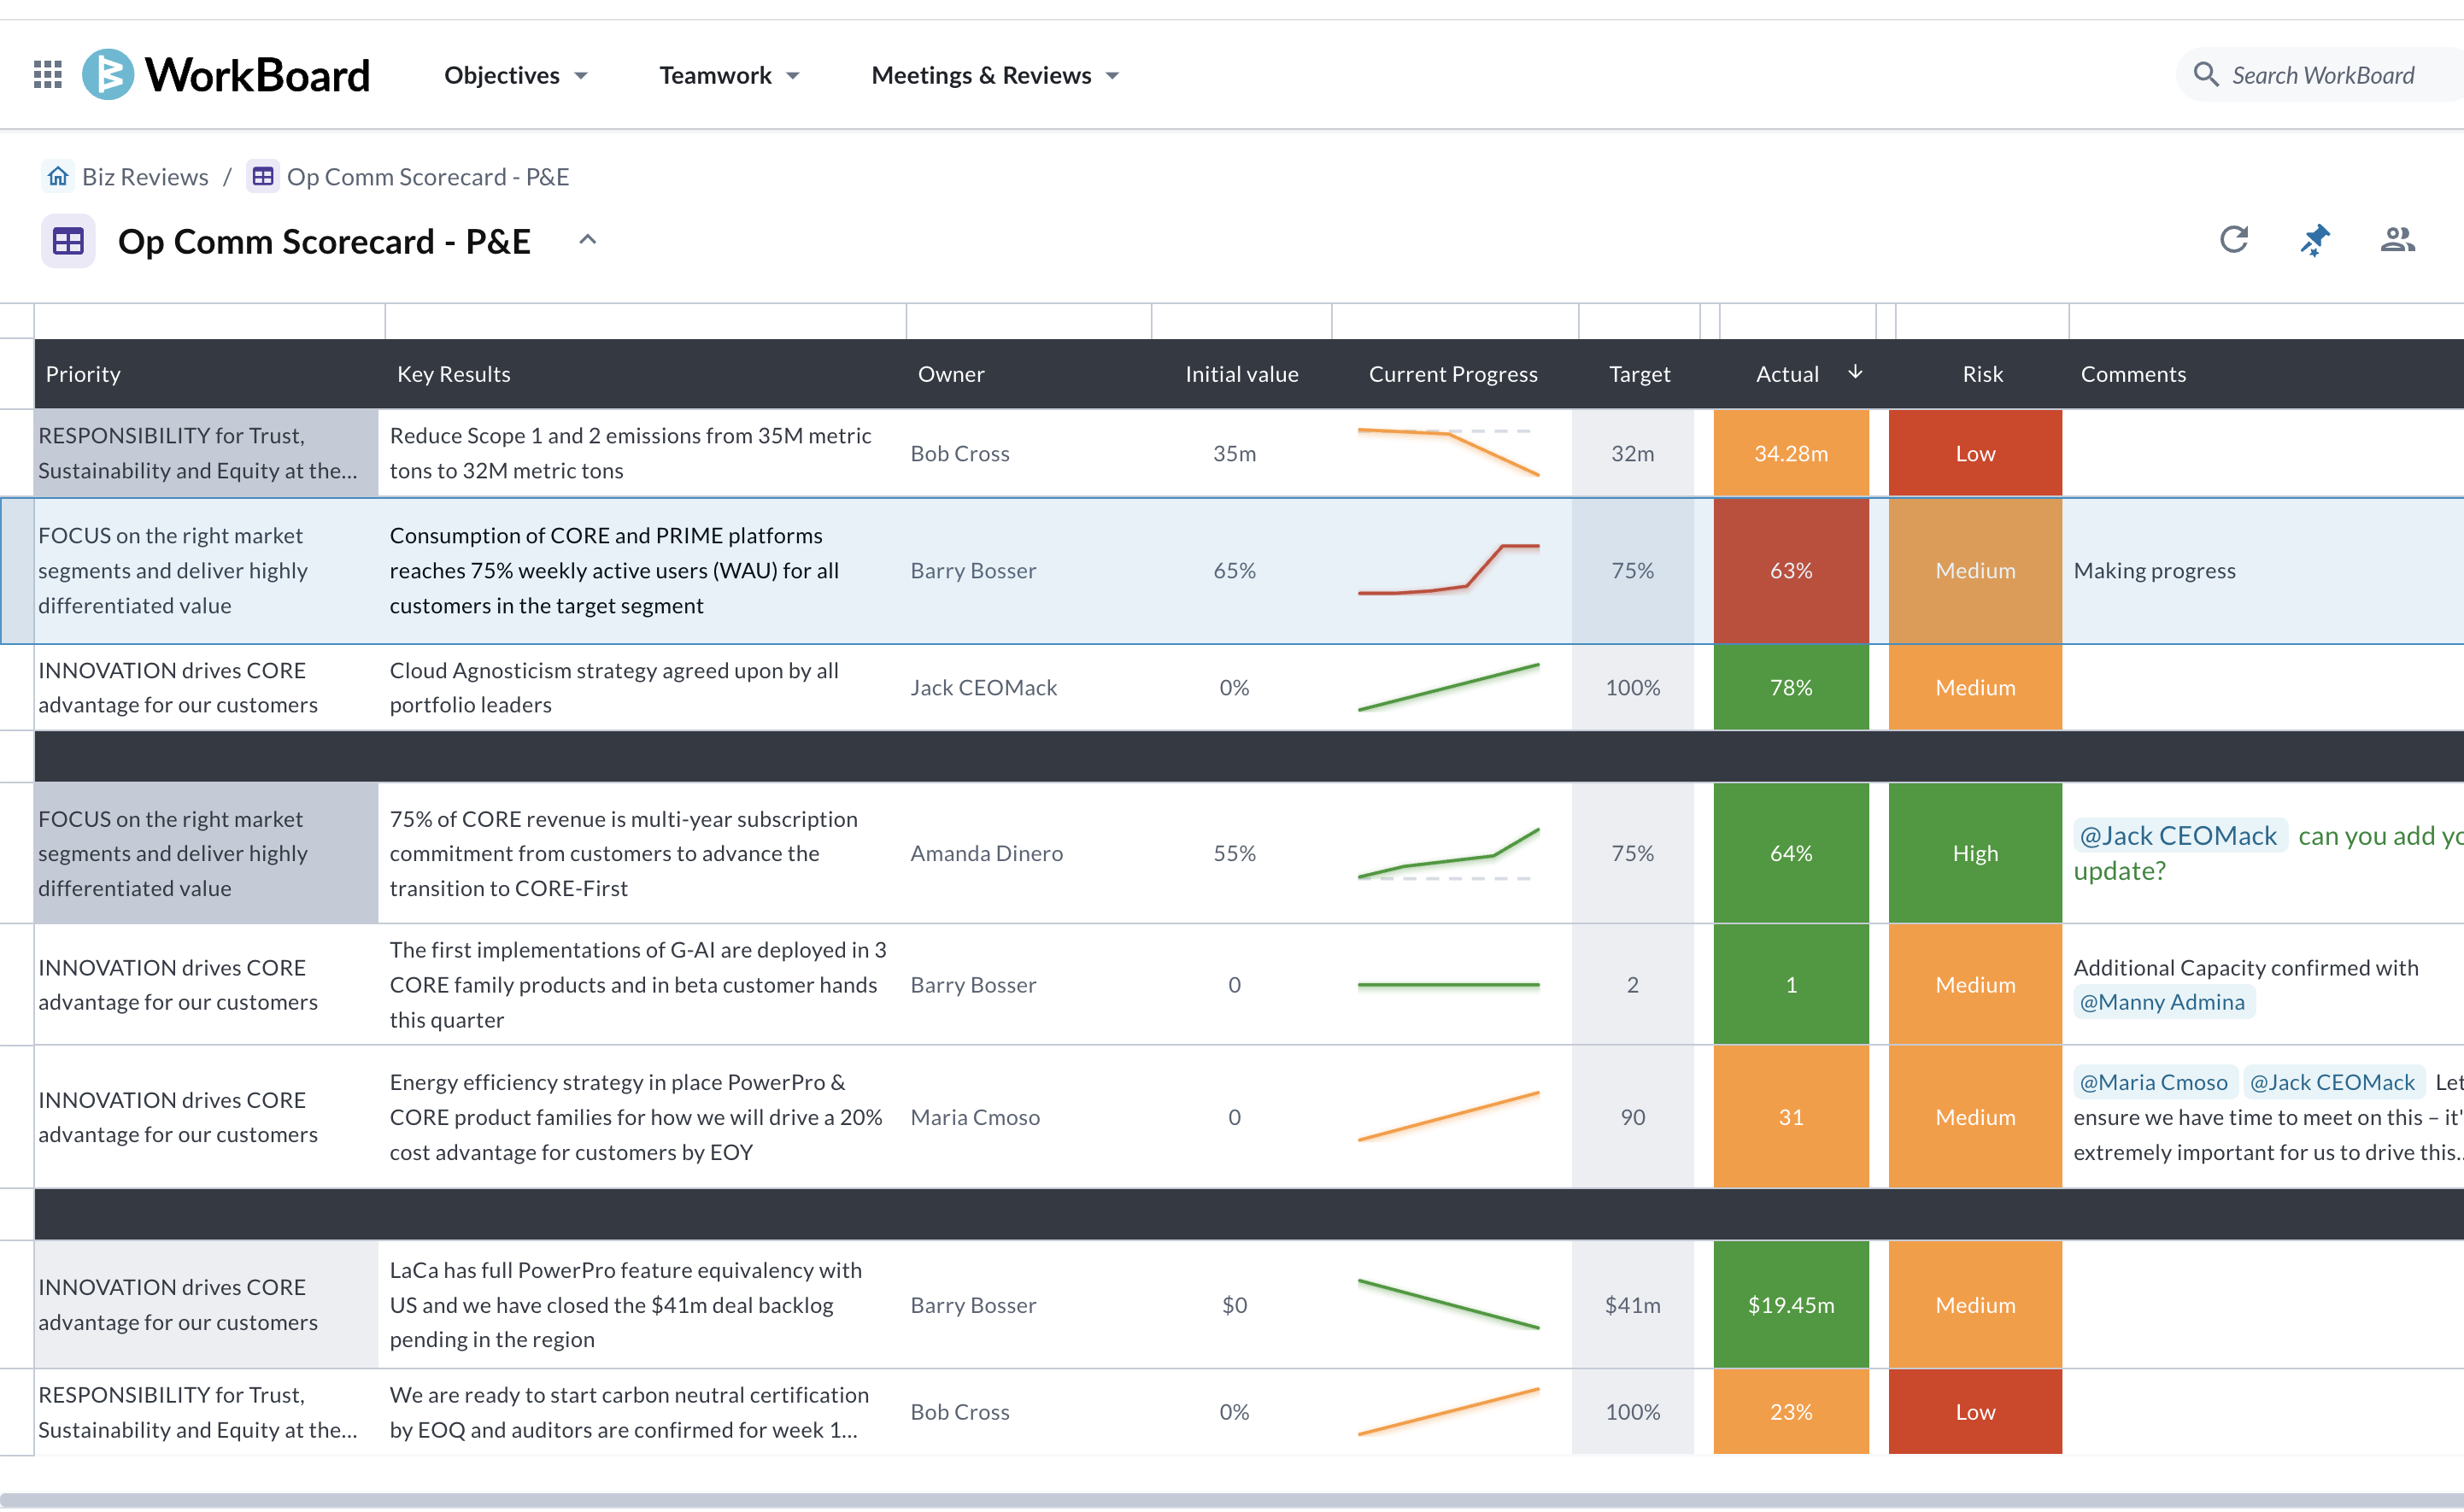Sort by Actual column arrow
The width and height of the screenshot is (2464, 1512).
tap(1854, 372)
